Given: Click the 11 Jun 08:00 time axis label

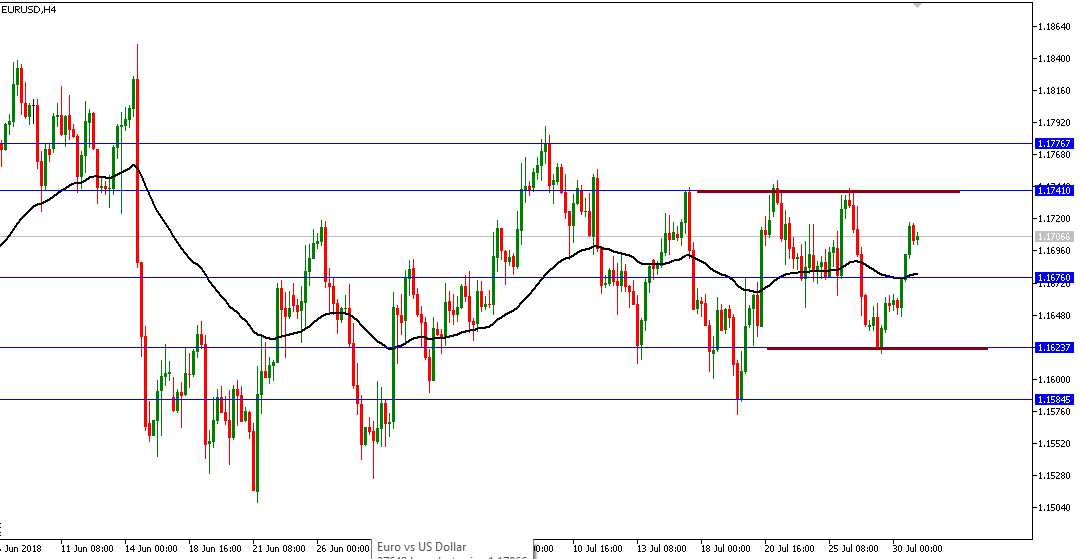Looking at the screenshot, I should point(88,549).
